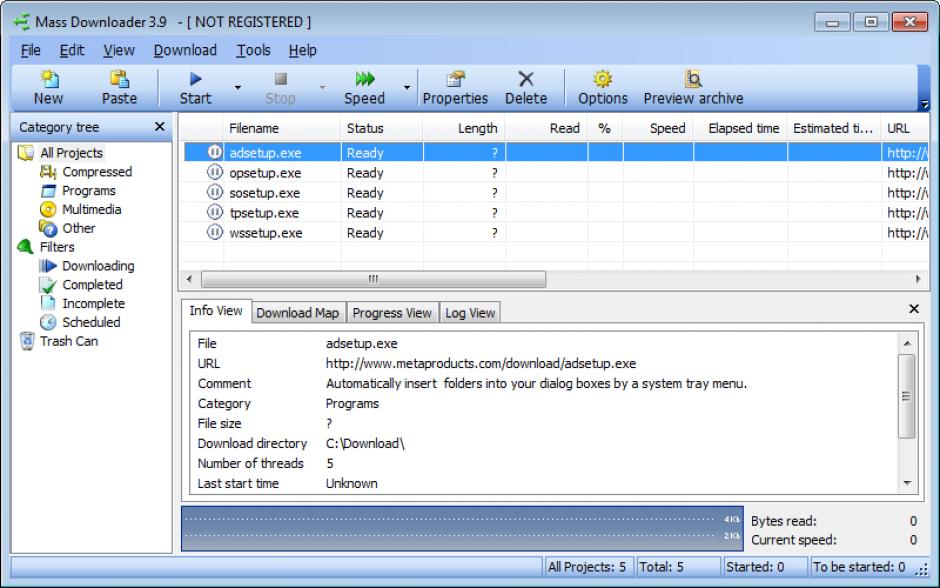Click the Other category icon
Image resolution: width=940 pixels, height=588 pixels.
click(48, 228)
